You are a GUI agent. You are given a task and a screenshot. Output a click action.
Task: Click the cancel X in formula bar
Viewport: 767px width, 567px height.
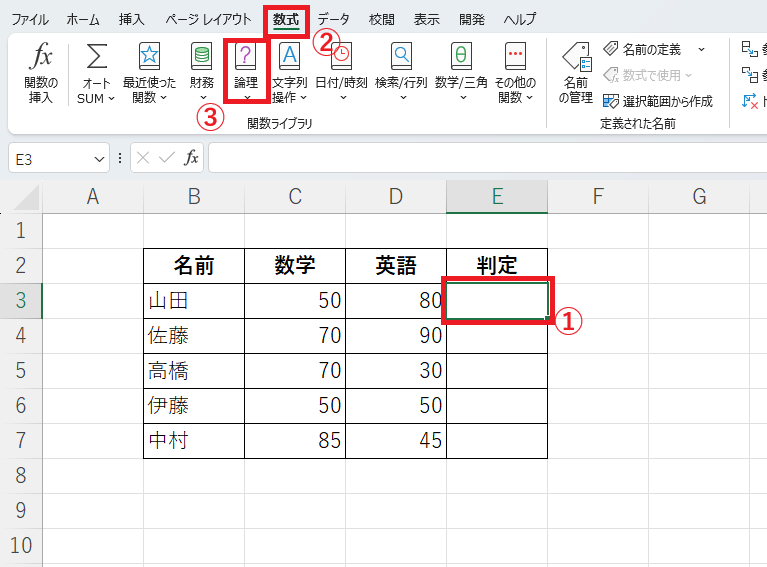[143, 158]
